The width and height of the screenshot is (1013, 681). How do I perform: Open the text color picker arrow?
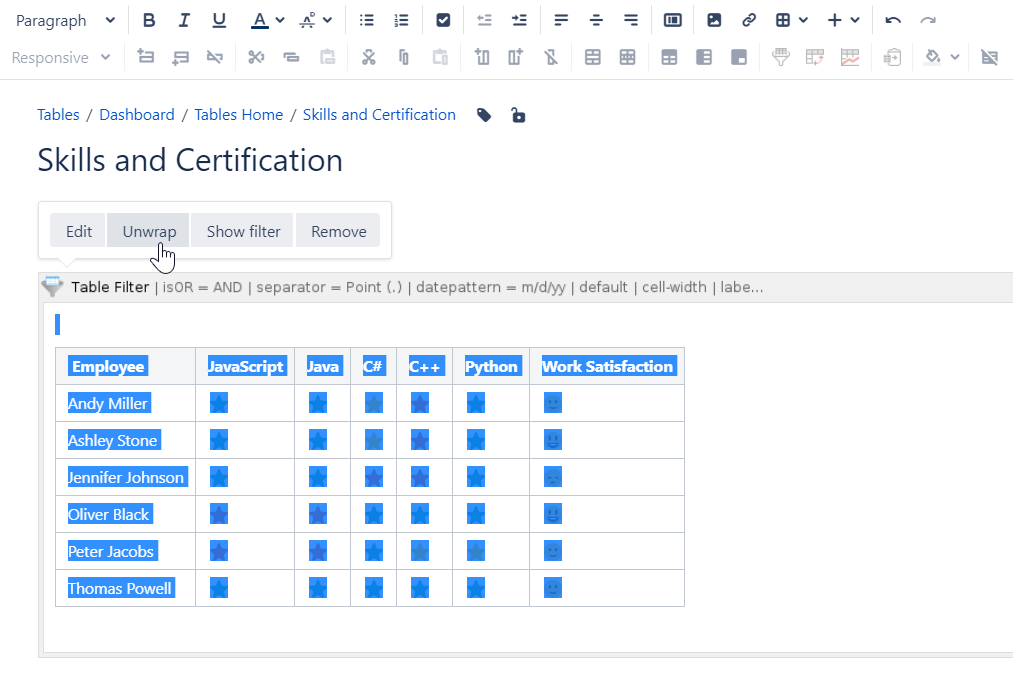280,20
